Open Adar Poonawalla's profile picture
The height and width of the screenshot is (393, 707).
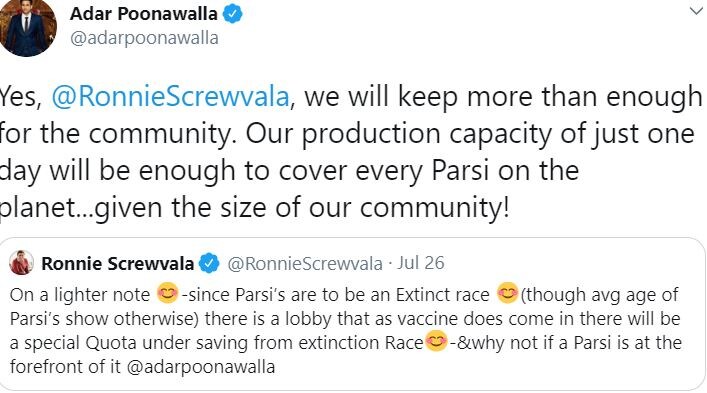[28, 28]
